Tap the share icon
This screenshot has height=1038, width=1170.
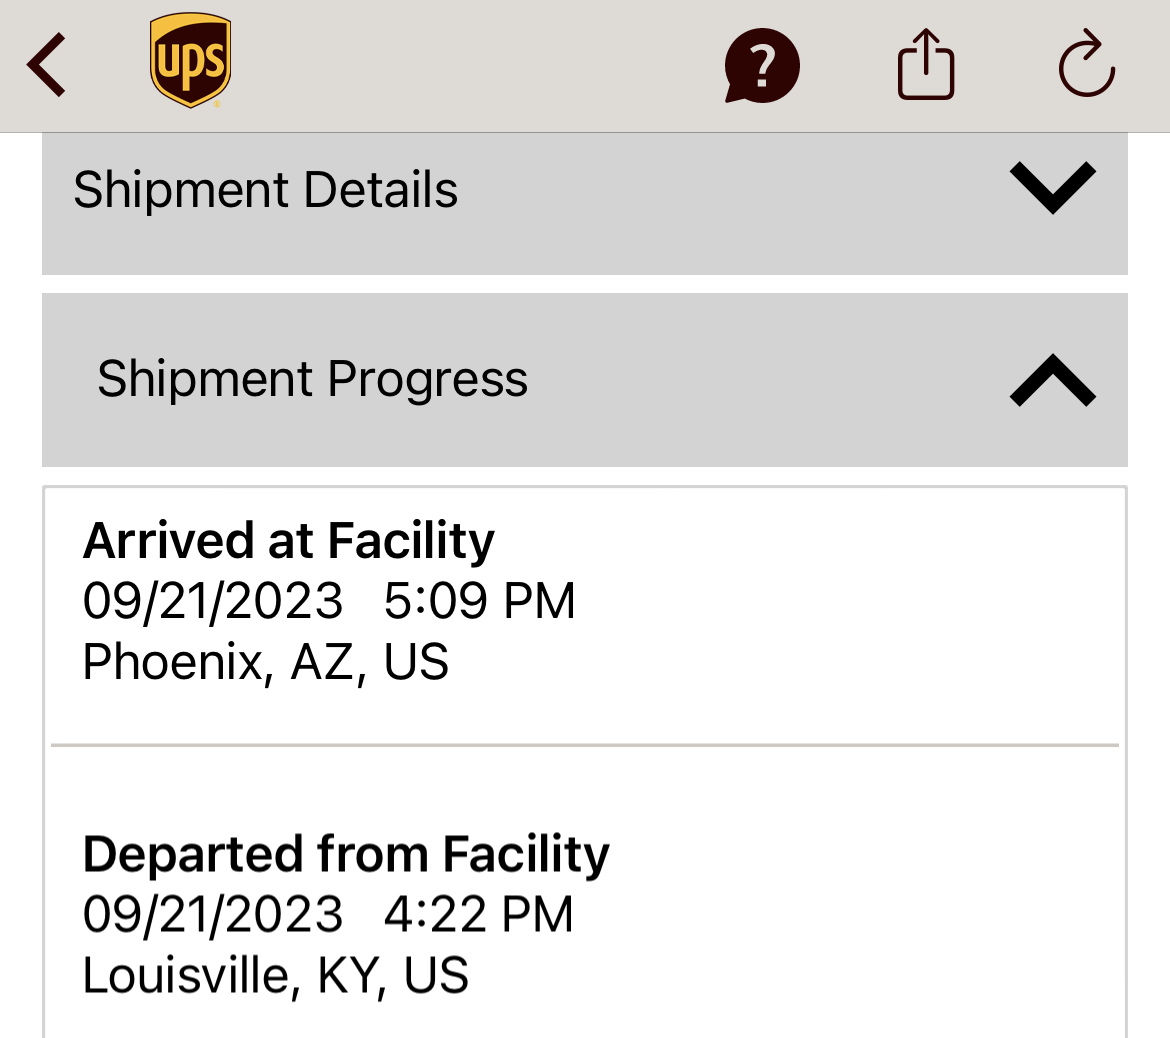click(x=925, y=65)
